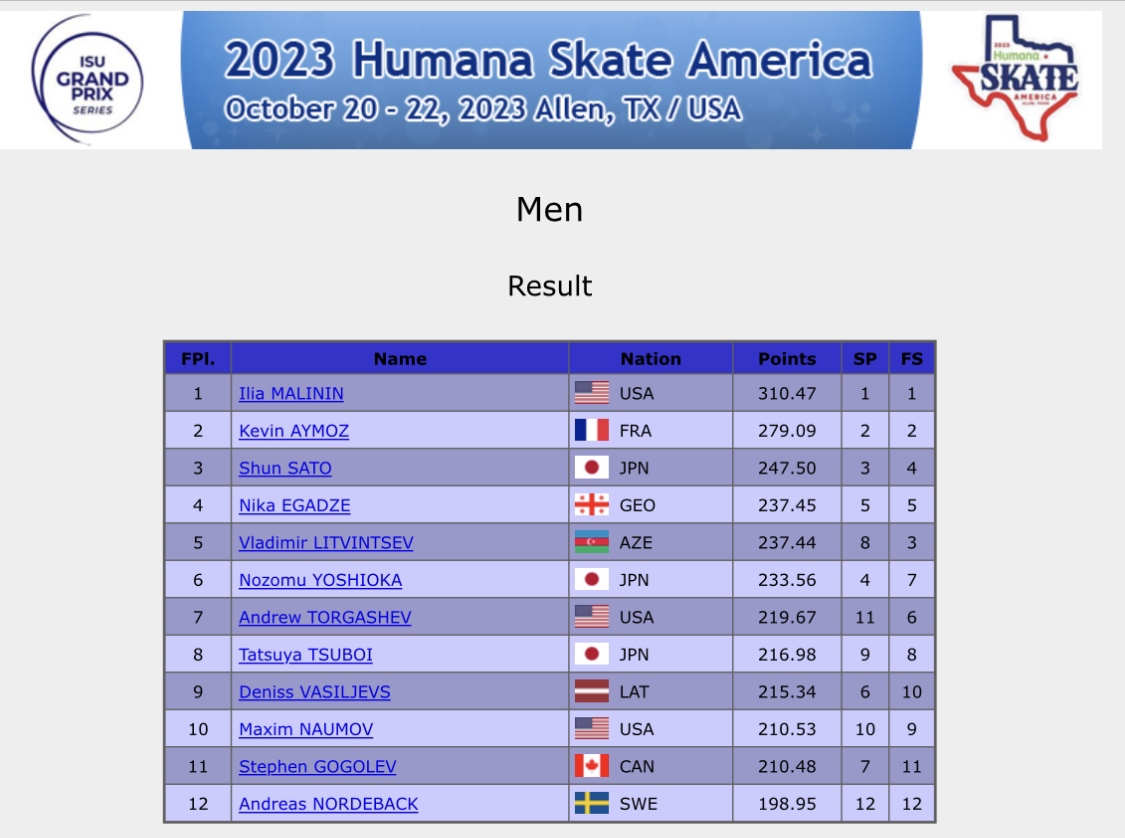Open Deniss VASILJEVS skater page
The image size is (1125, 838).
314,692
